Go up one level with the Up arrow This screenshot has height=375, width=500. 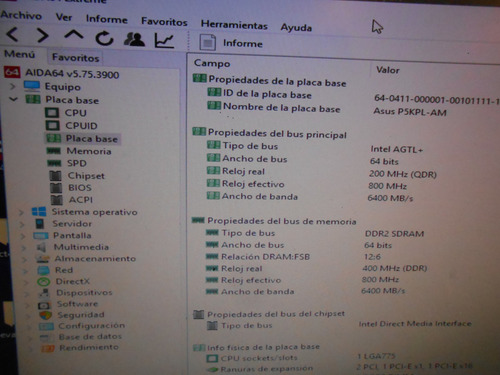[74, 35]
